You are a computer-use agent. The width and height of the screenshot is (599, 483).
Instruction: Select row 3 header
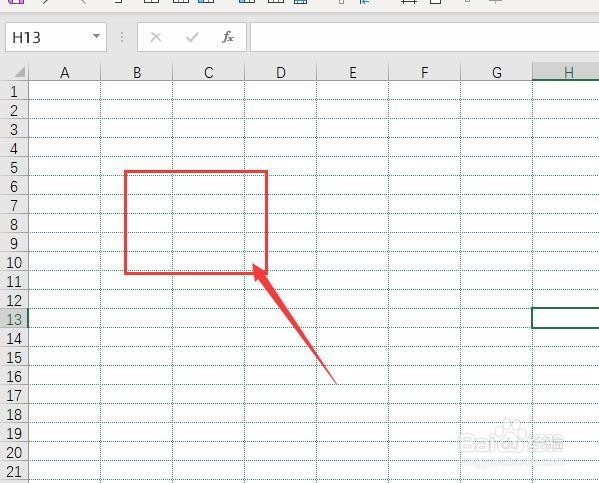pyautogui.click(x=14, y=128)
